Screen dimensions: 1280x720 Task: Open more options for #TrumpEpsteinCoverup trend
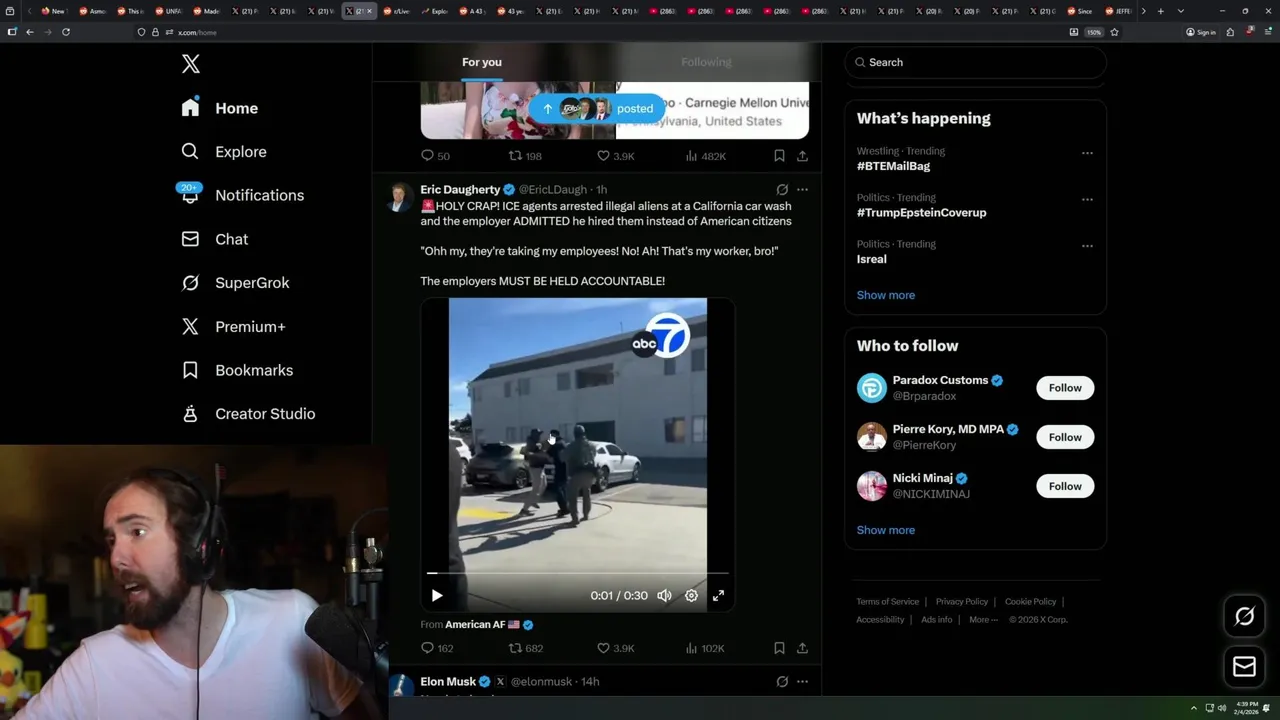point(1087,199)
